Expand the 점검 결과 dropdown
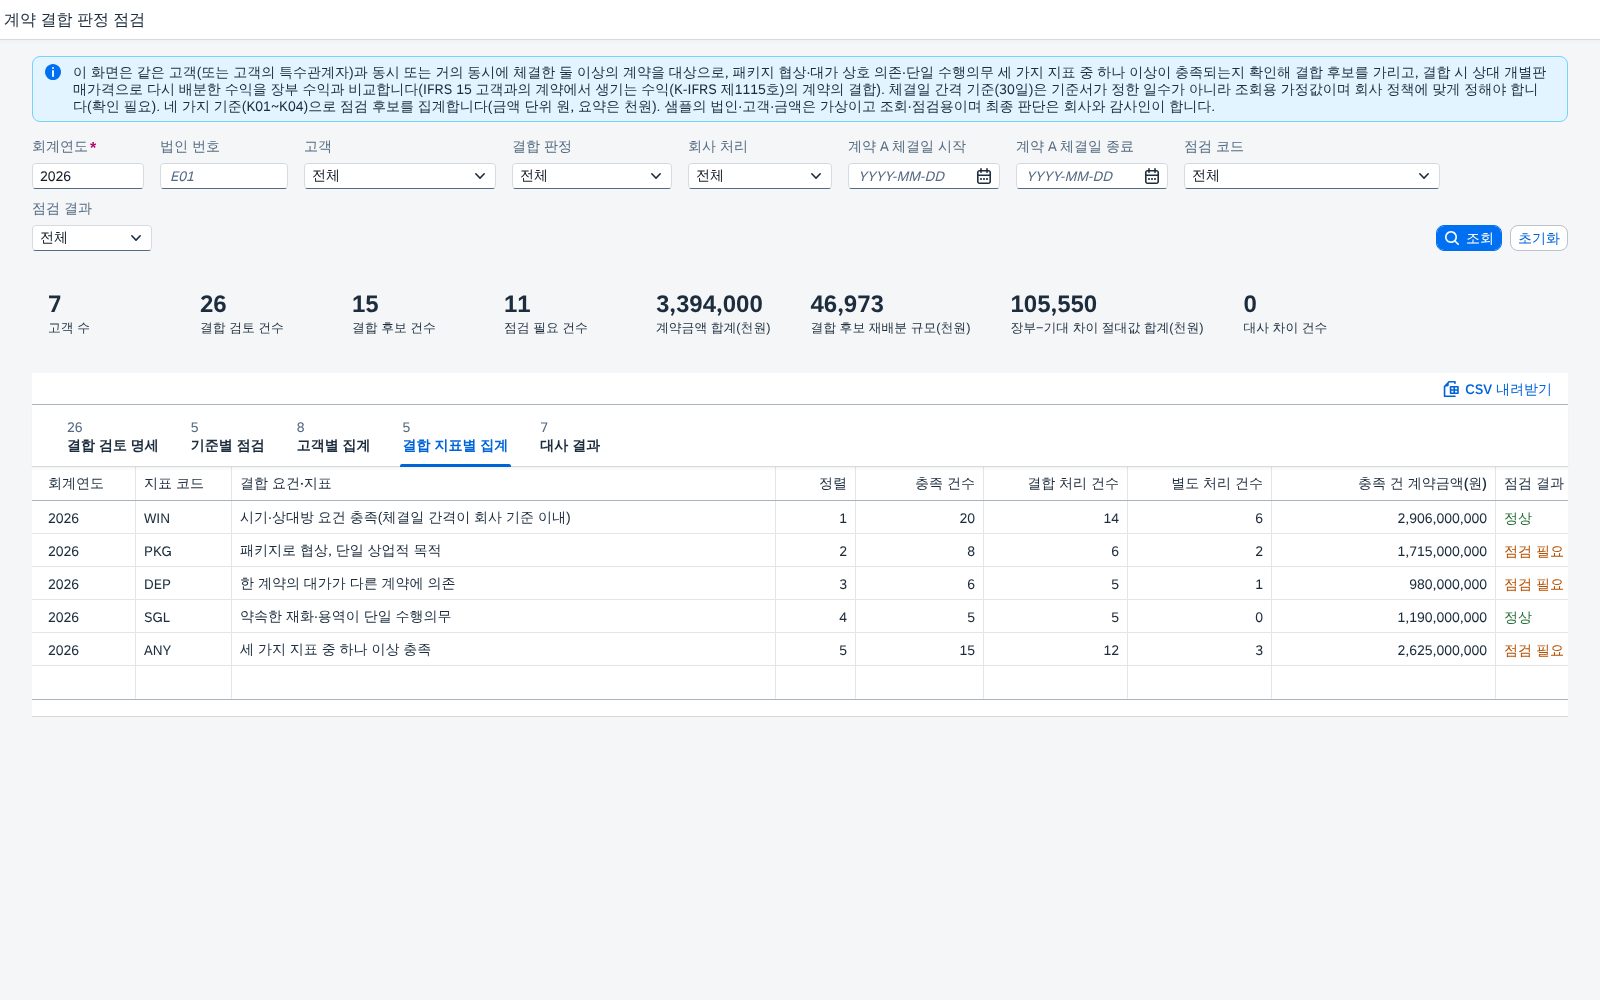Screen dimensions: 1600x1000 [x=136, y=238]
